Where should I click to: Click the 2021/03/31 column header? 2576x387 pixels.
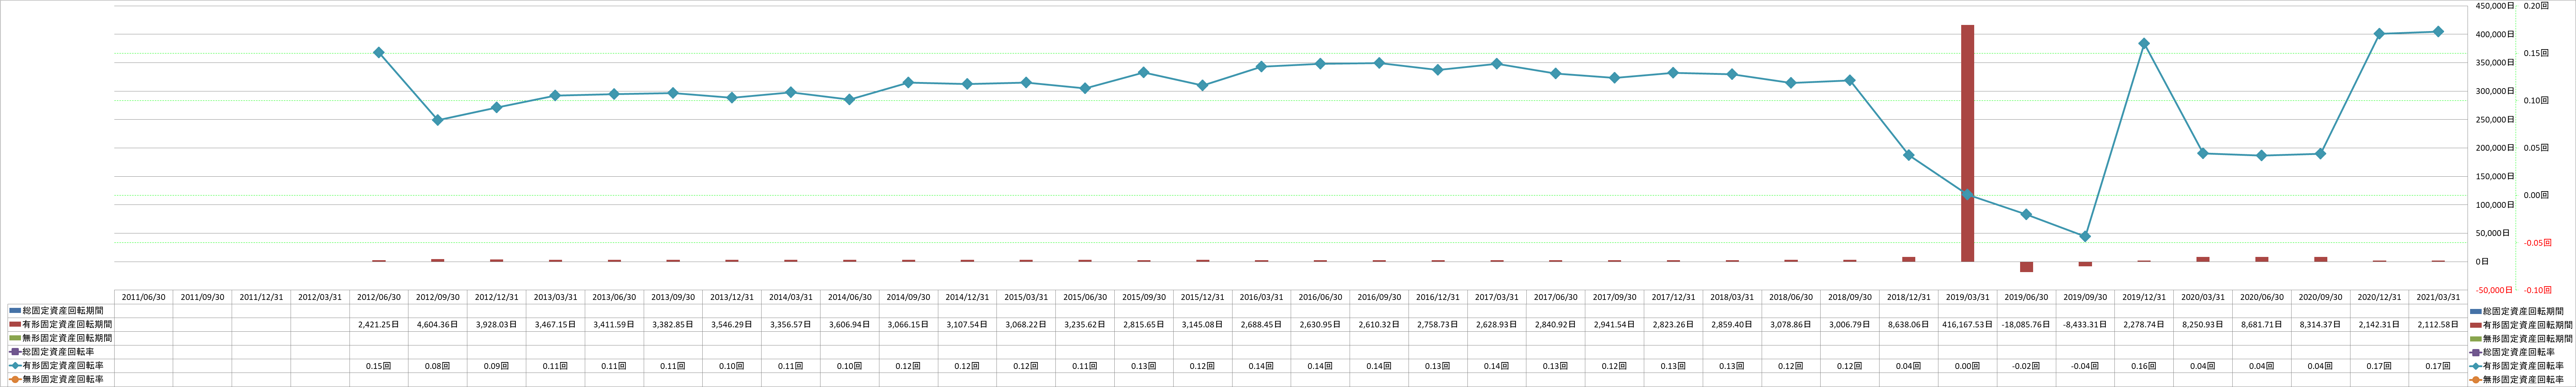click(x=2438, y=297)
